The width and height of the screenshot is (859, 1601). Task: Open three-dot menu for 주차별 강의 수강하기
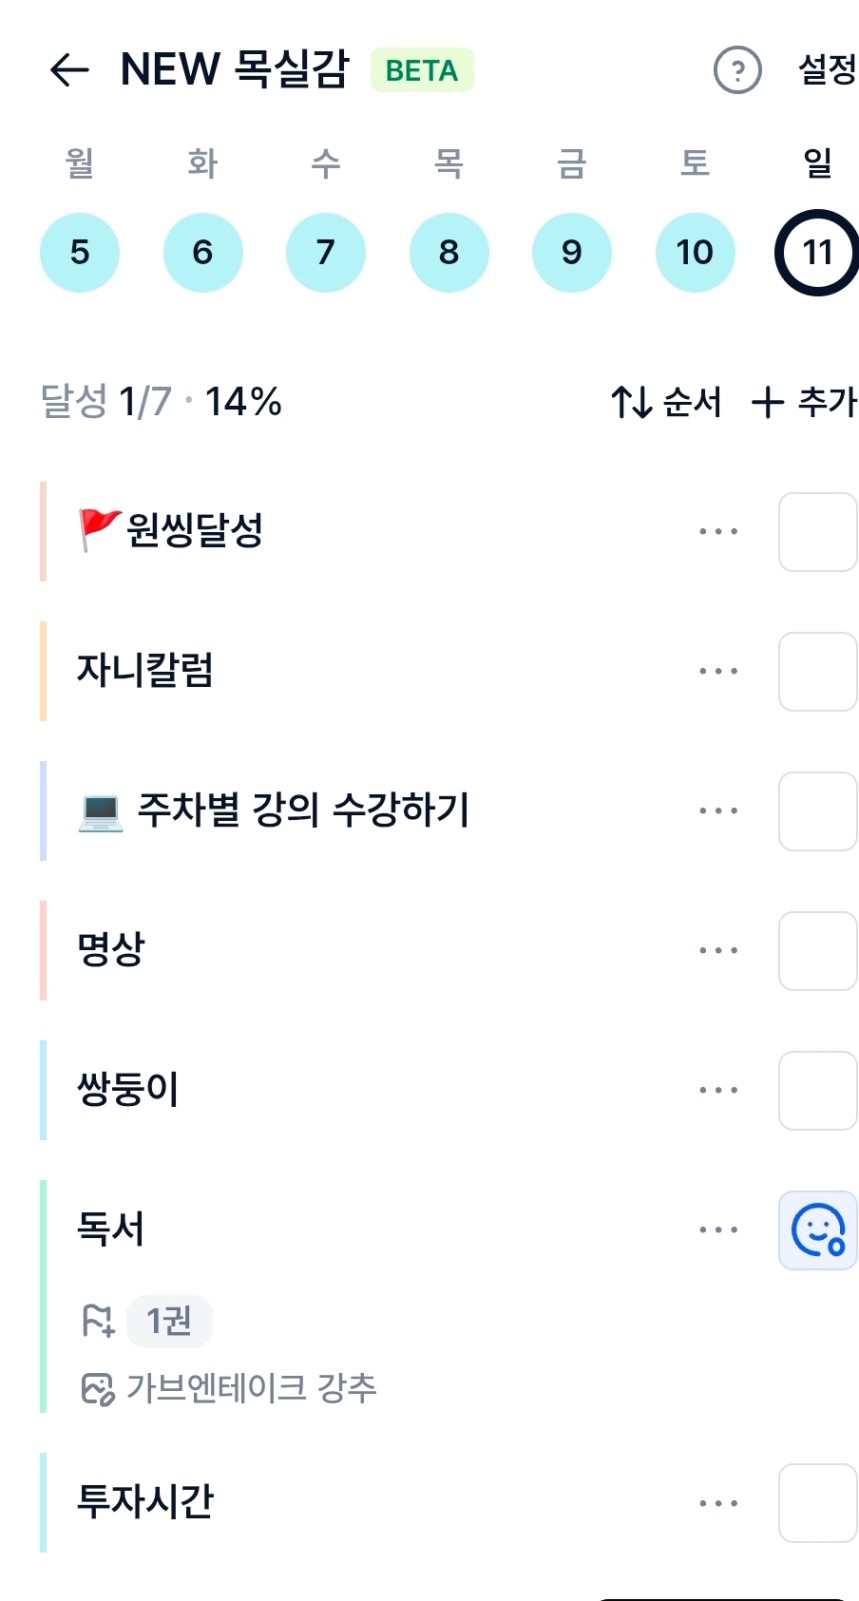pos(718,811)
